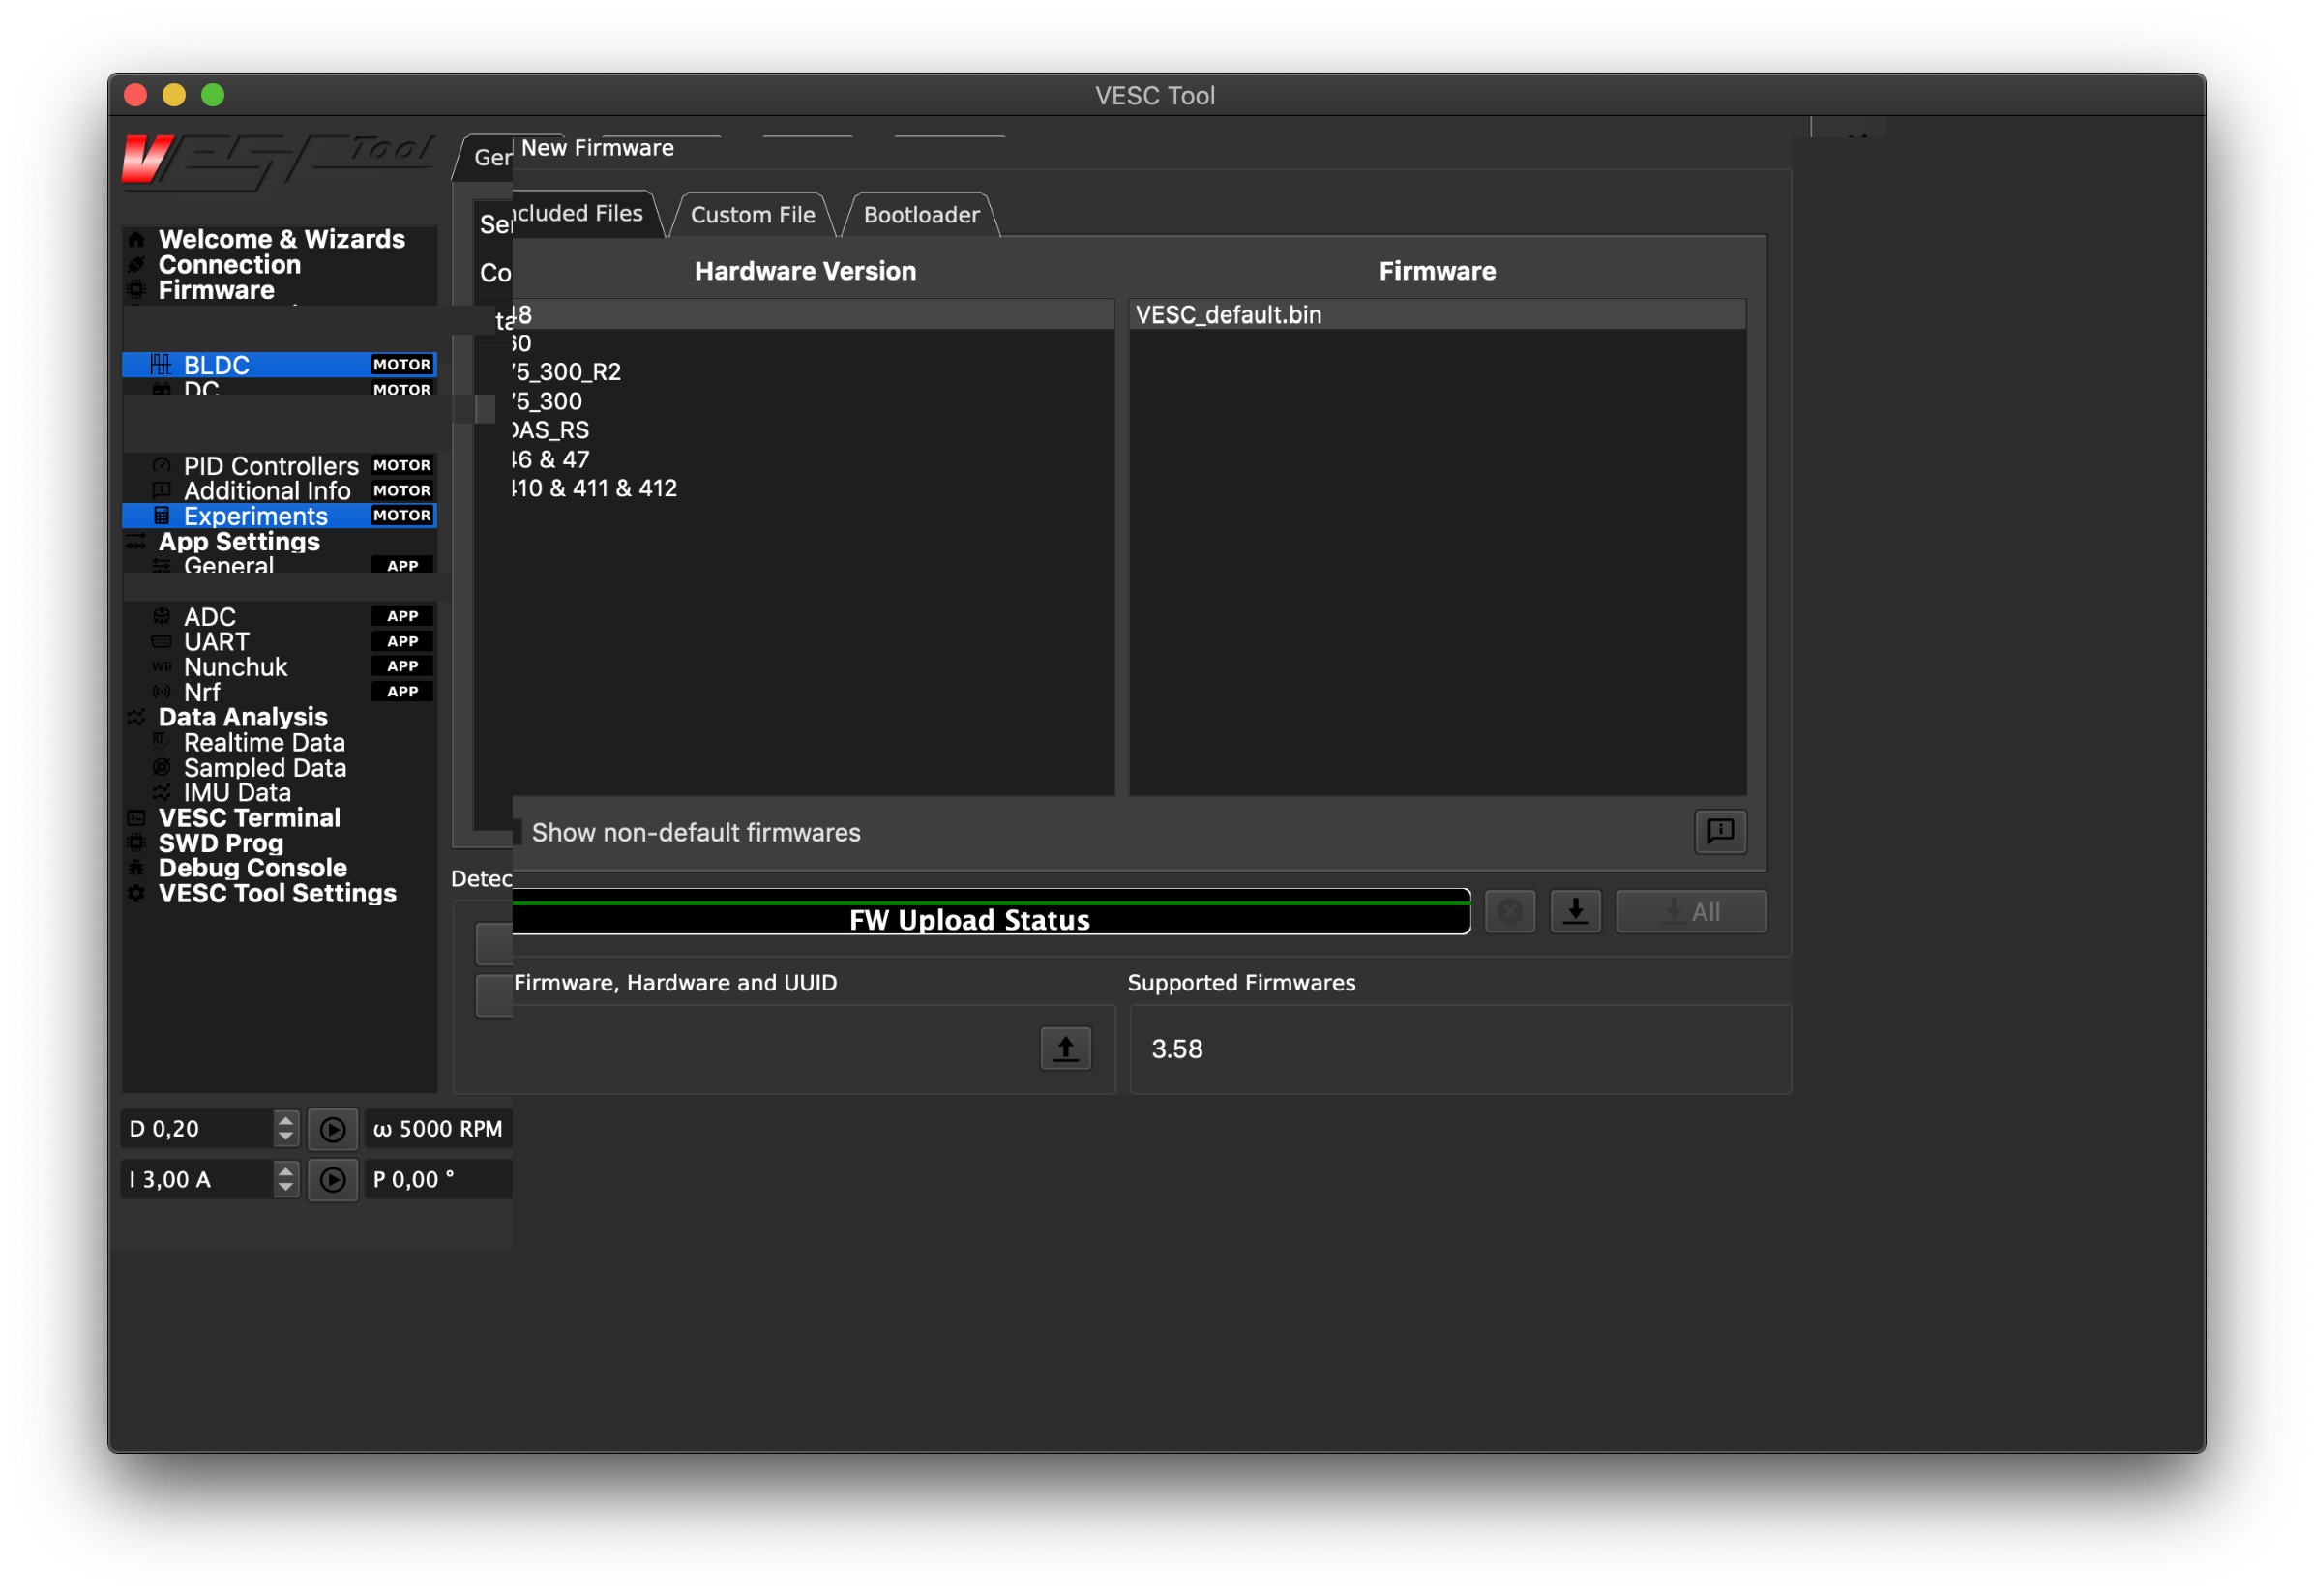Click the upload All firmware button

[1690, 911]
